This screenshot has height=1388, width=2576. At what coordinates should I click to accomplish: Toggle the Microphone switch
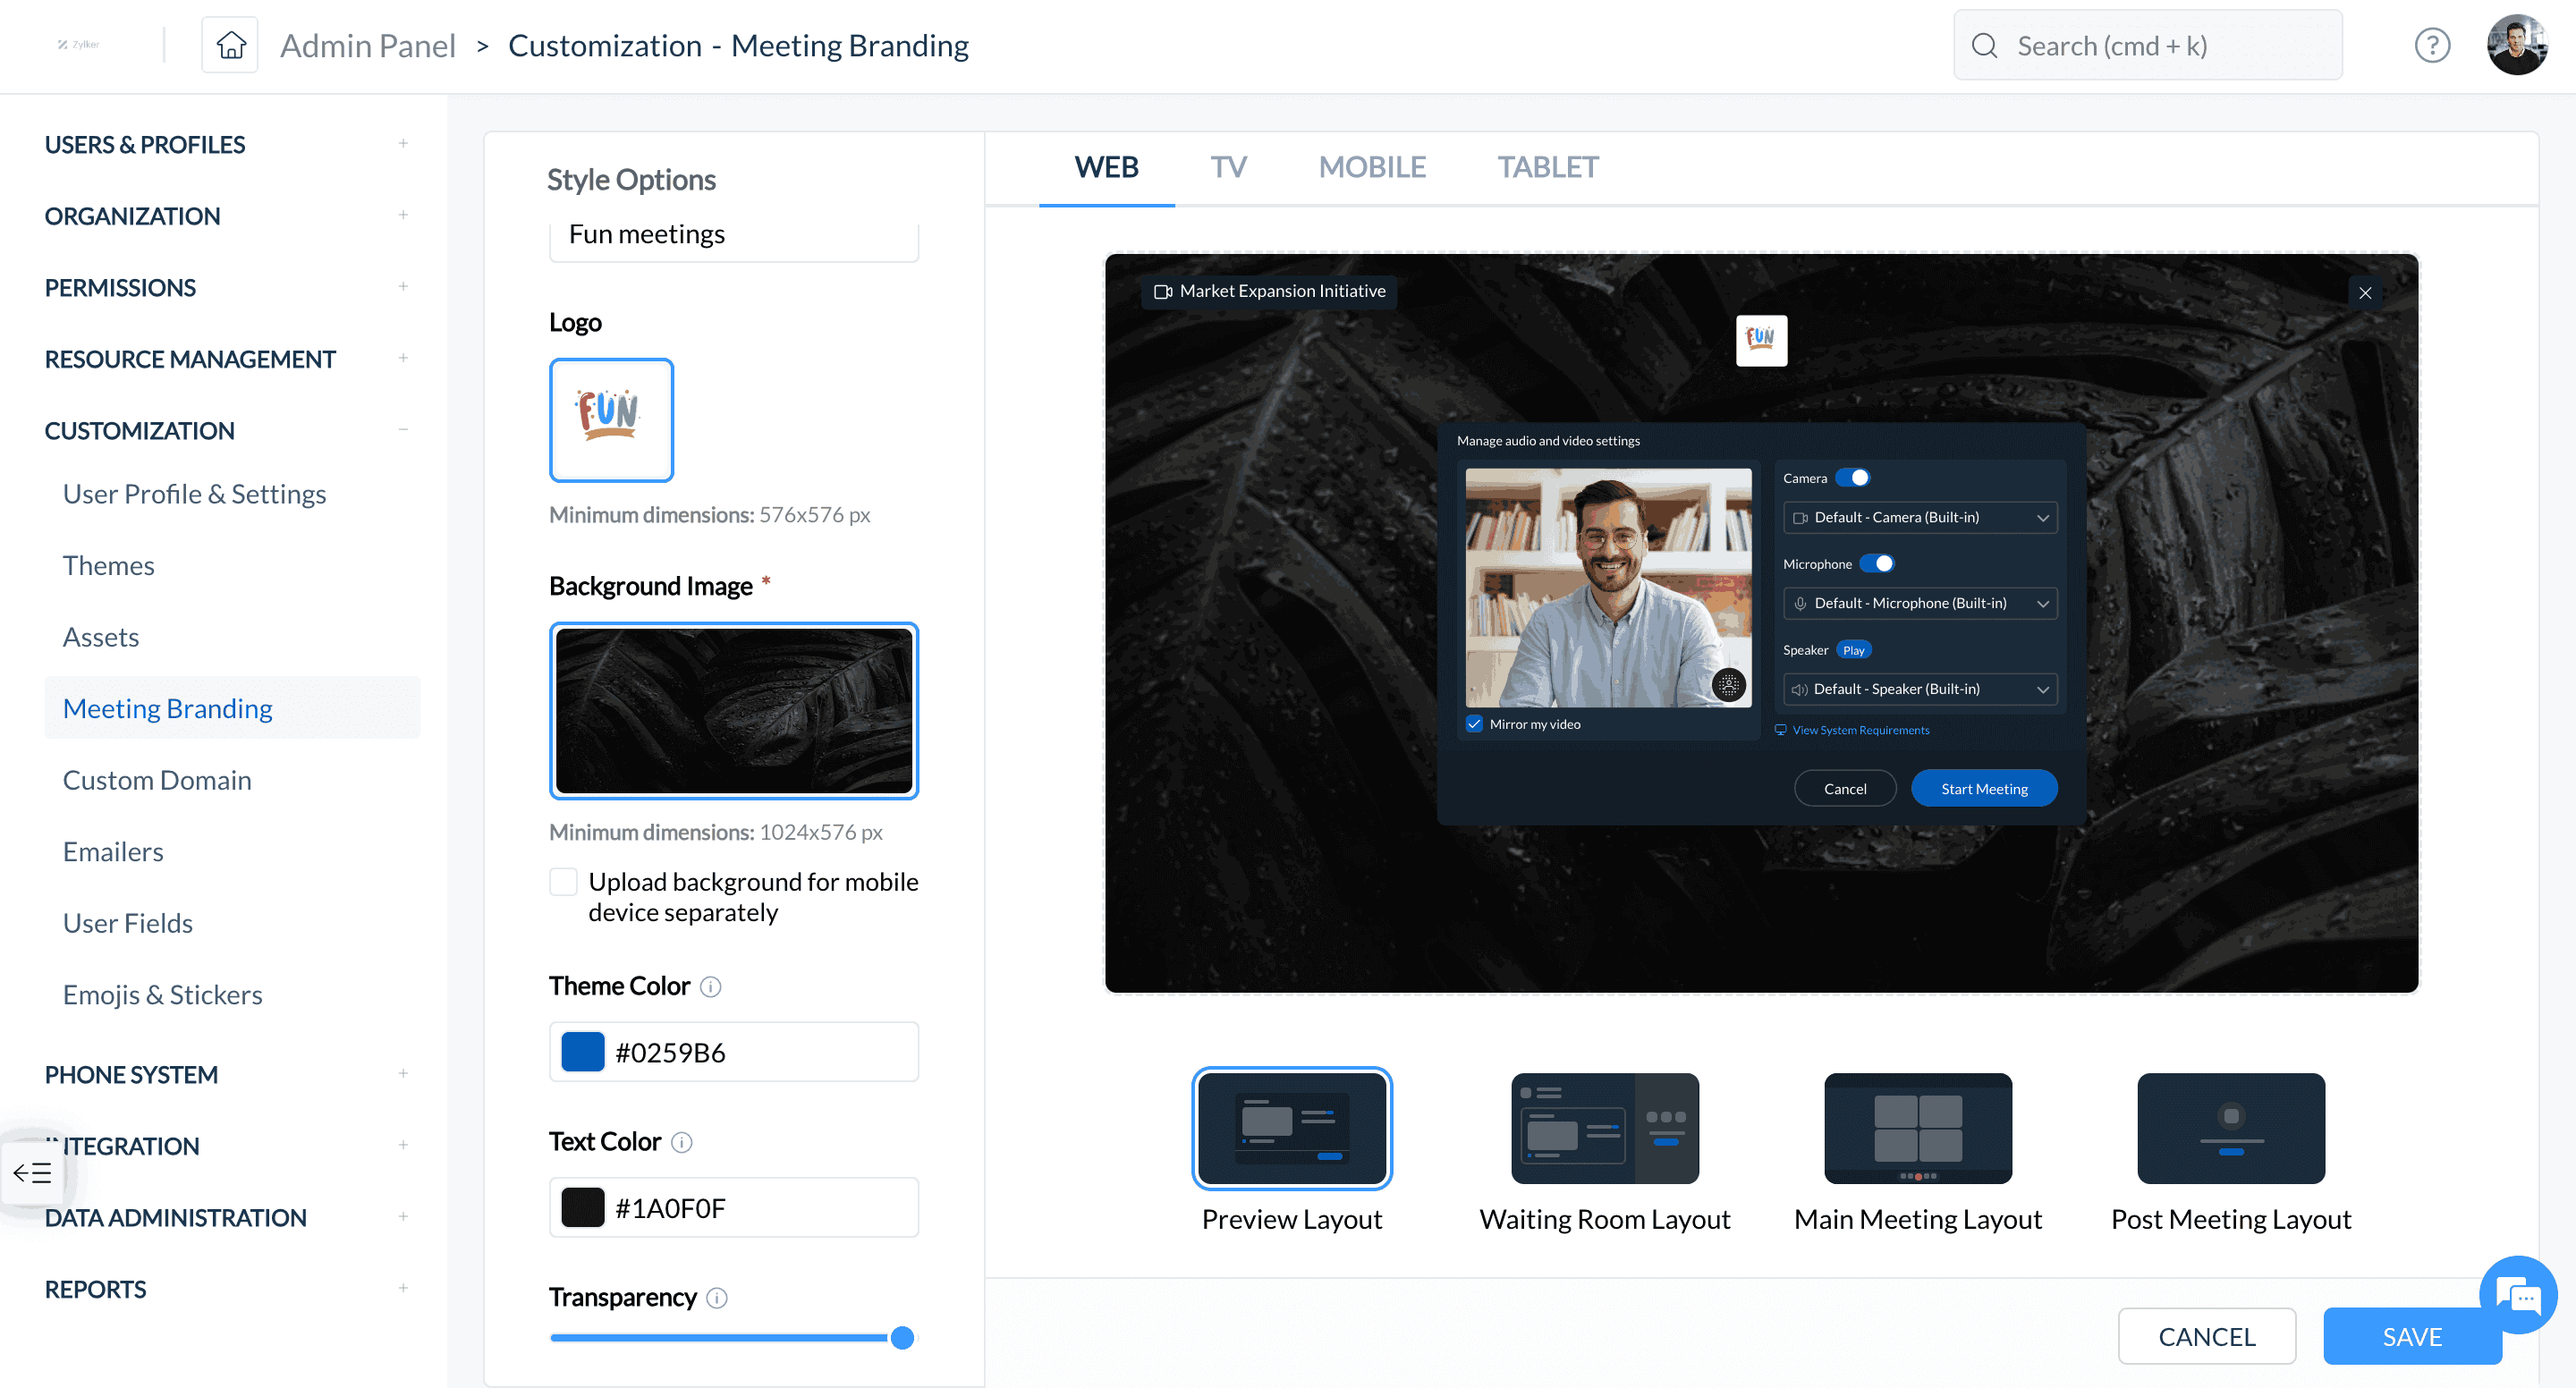point(1877,564)
